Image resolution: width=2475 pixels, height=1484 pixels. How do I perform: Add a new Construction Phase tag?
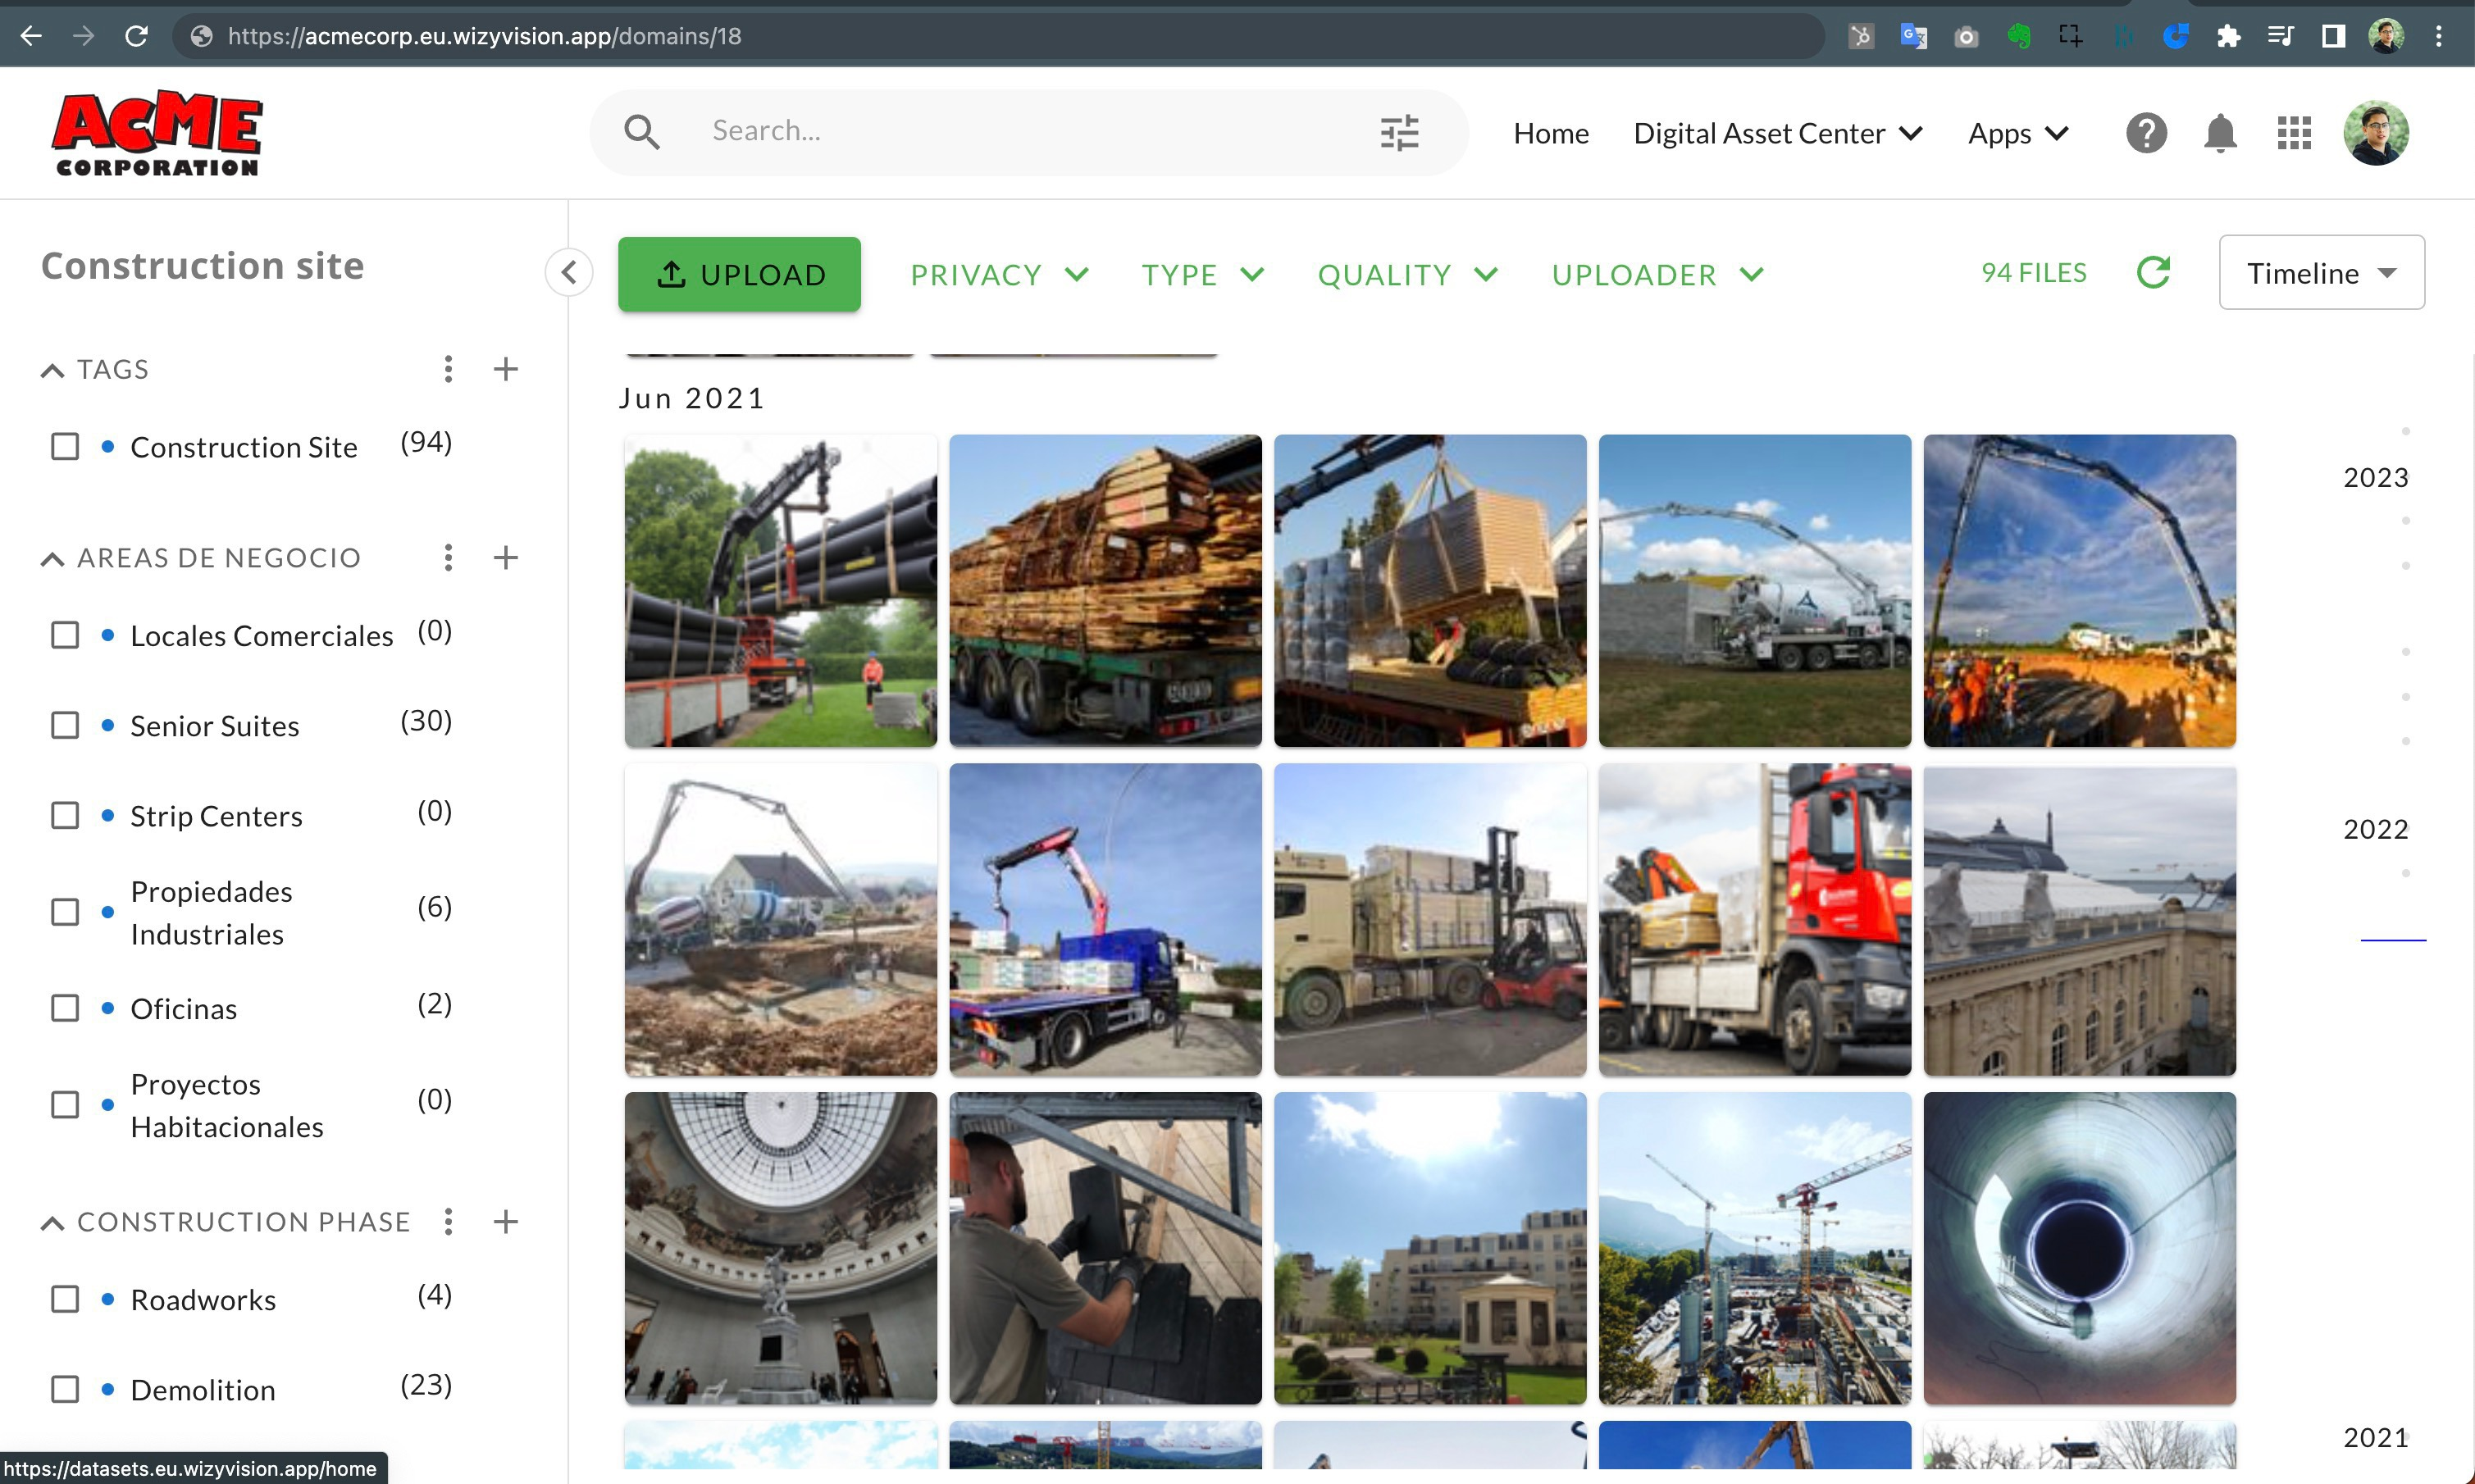[x=506, y=1221]
